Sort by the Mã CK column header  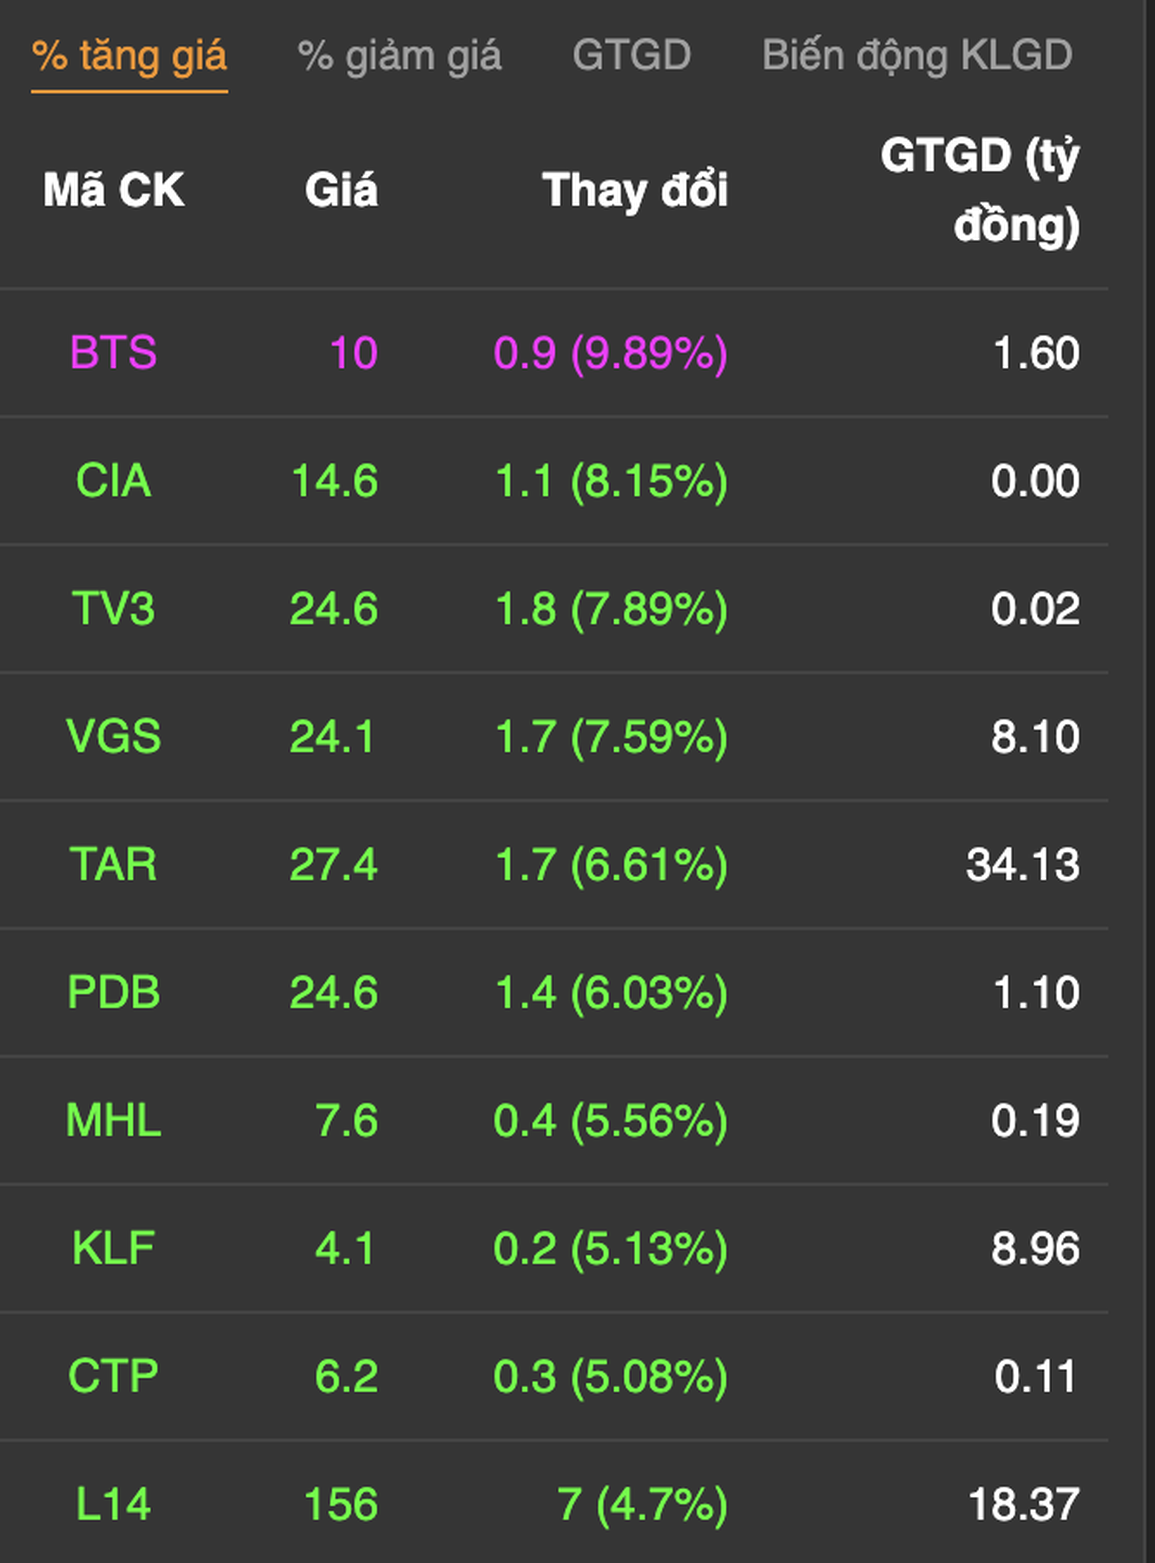pos(113,190)
